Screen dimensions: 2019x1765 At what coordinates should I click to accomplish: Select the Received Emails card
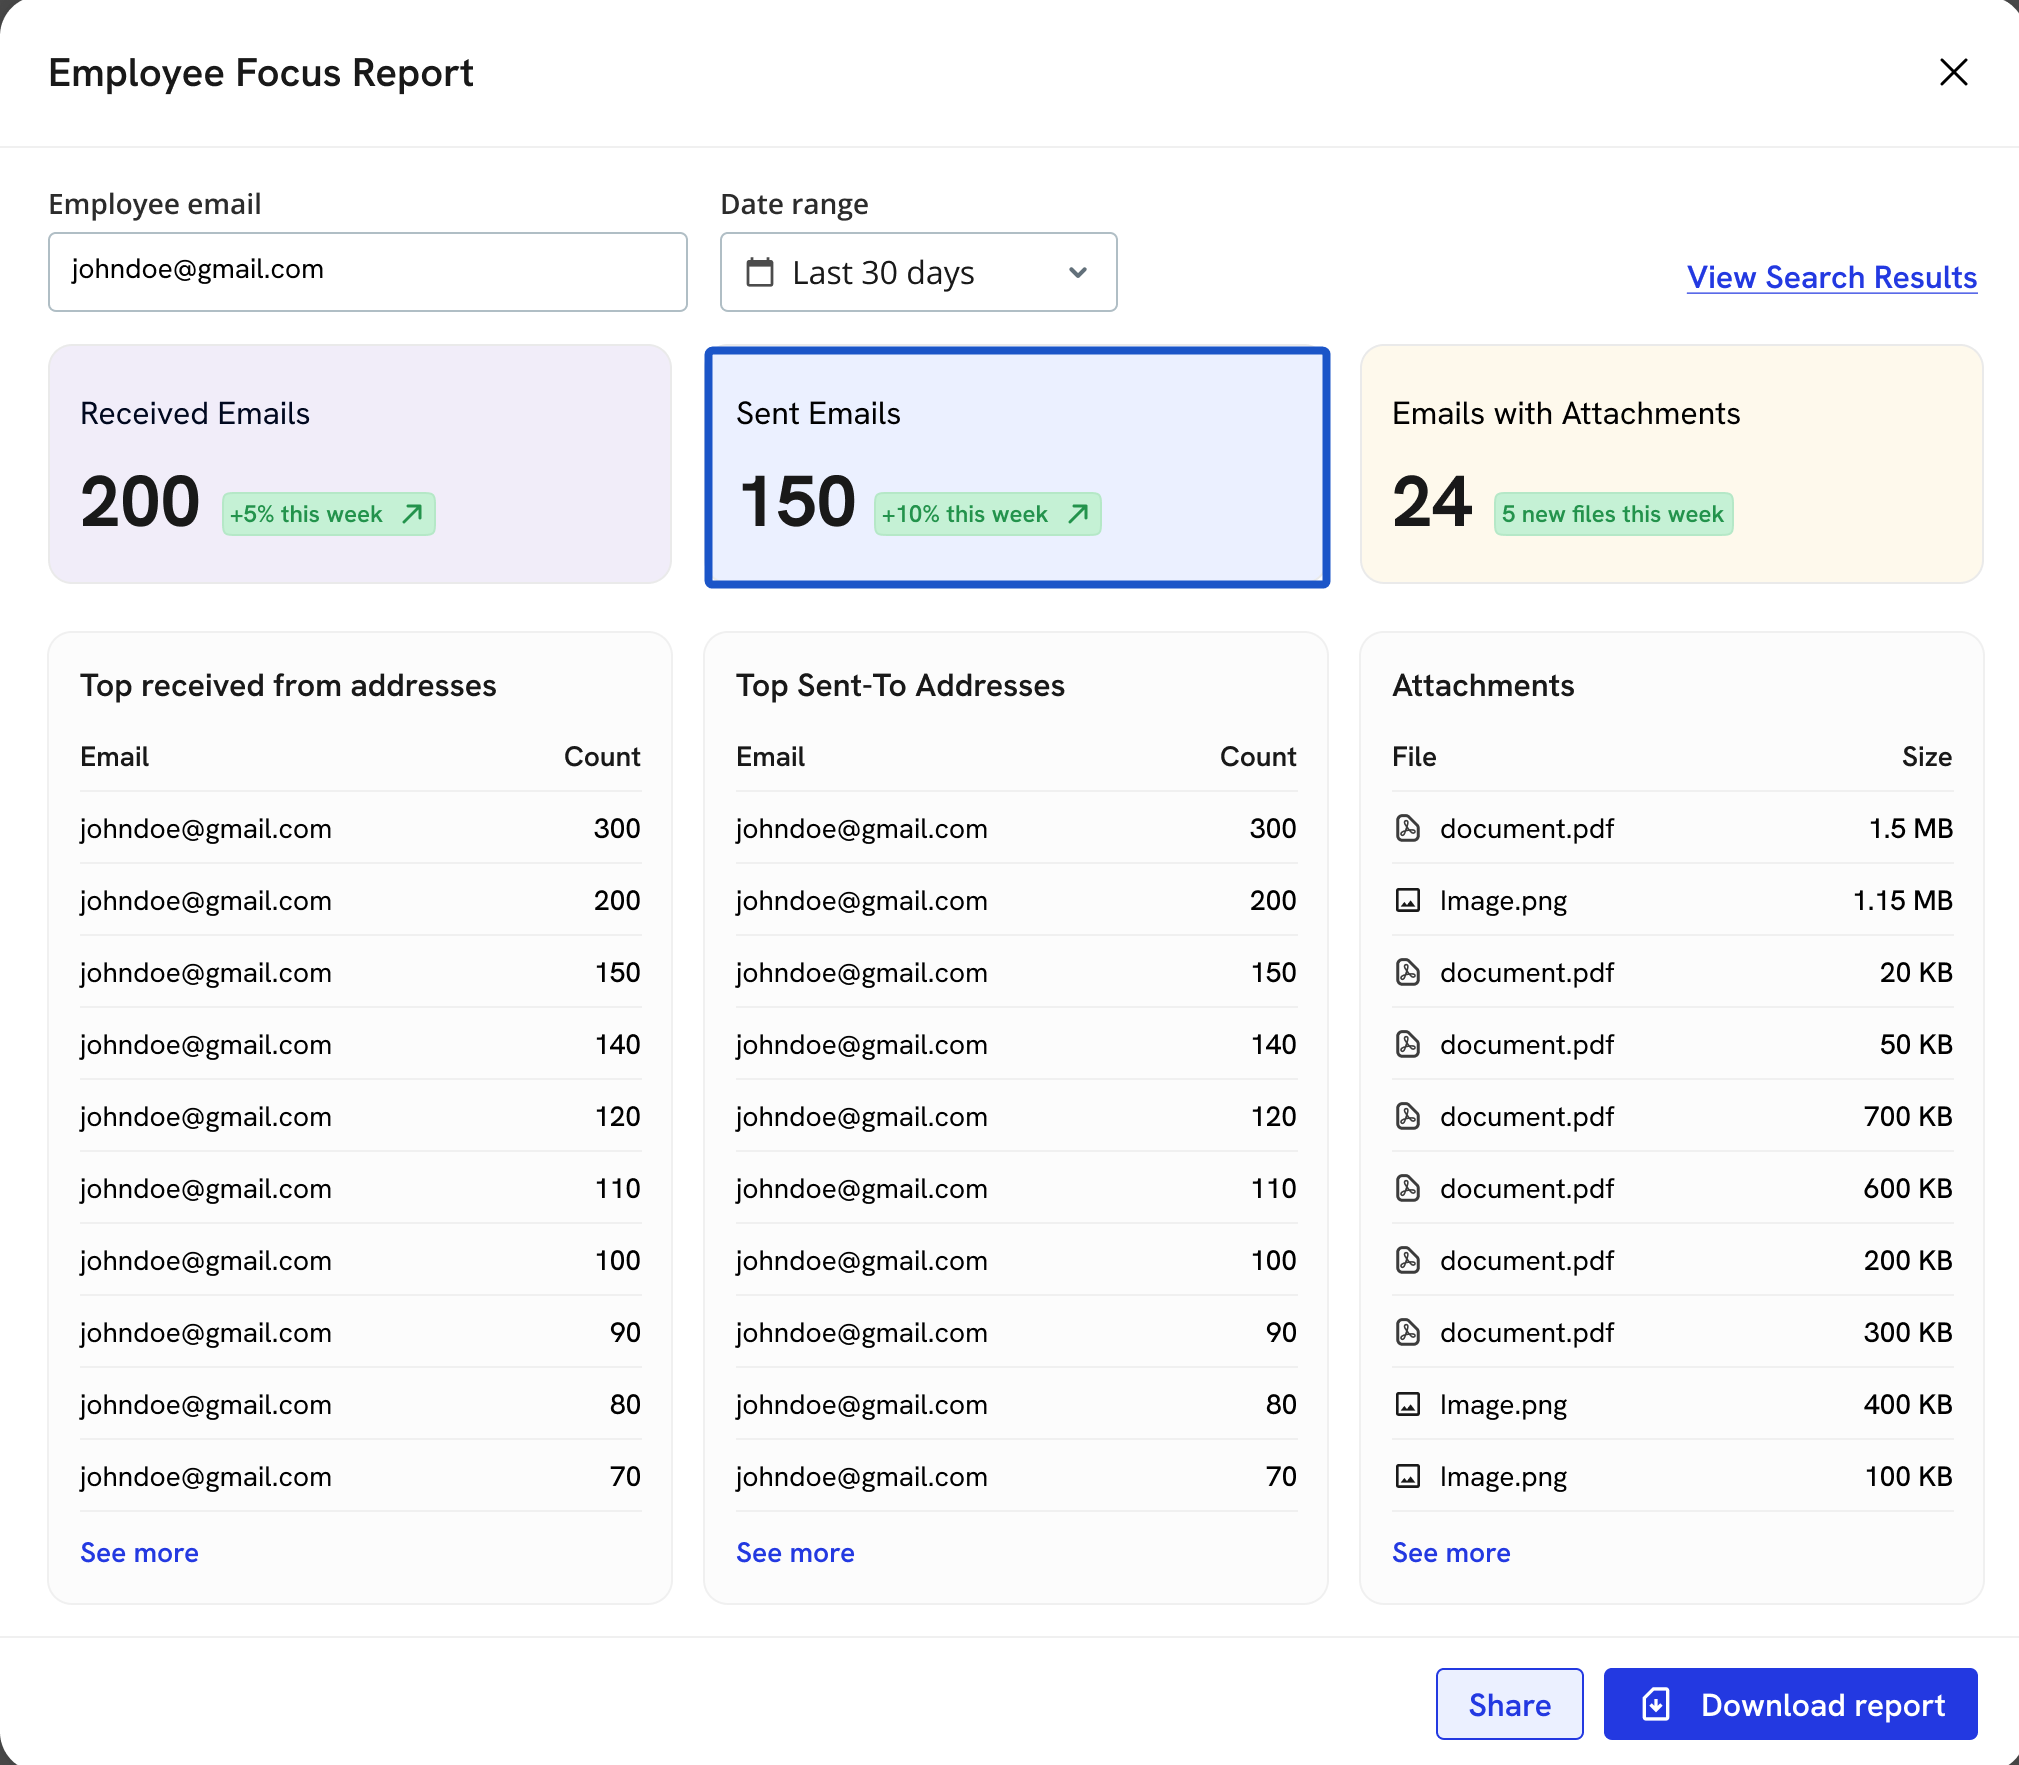pos(360,464)
